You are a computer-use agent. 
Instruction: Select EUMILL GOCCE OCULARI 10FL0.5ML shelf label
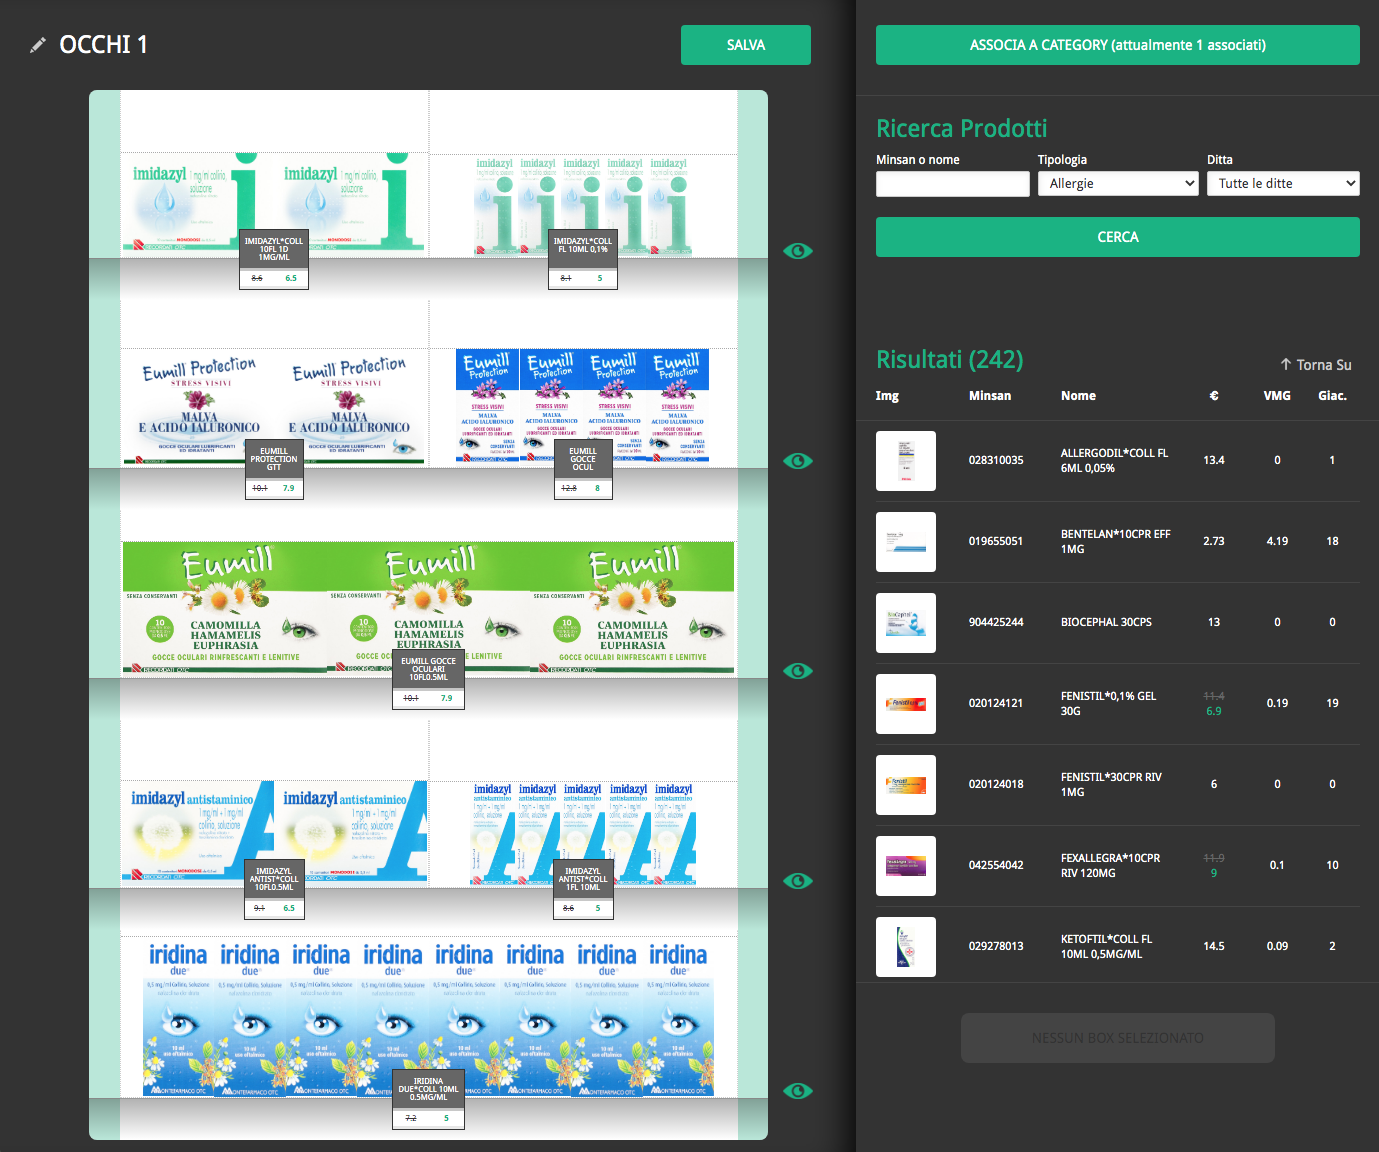[x=428, y=680]
